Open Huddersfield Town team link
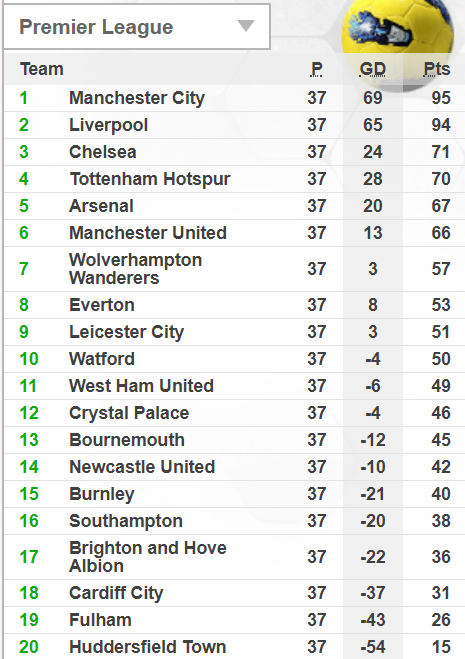 point(148,647)
